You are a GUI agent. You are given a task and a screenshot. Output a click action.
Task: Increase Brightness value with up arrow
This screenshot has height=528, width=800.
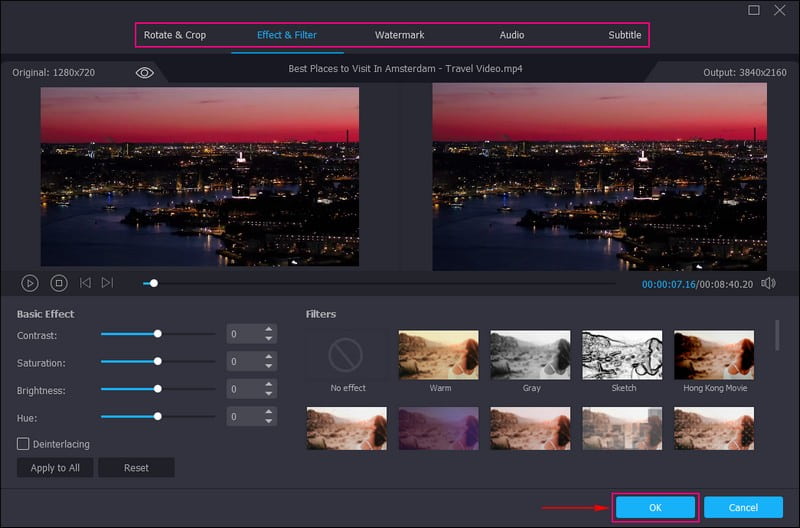tap(268, 384)
